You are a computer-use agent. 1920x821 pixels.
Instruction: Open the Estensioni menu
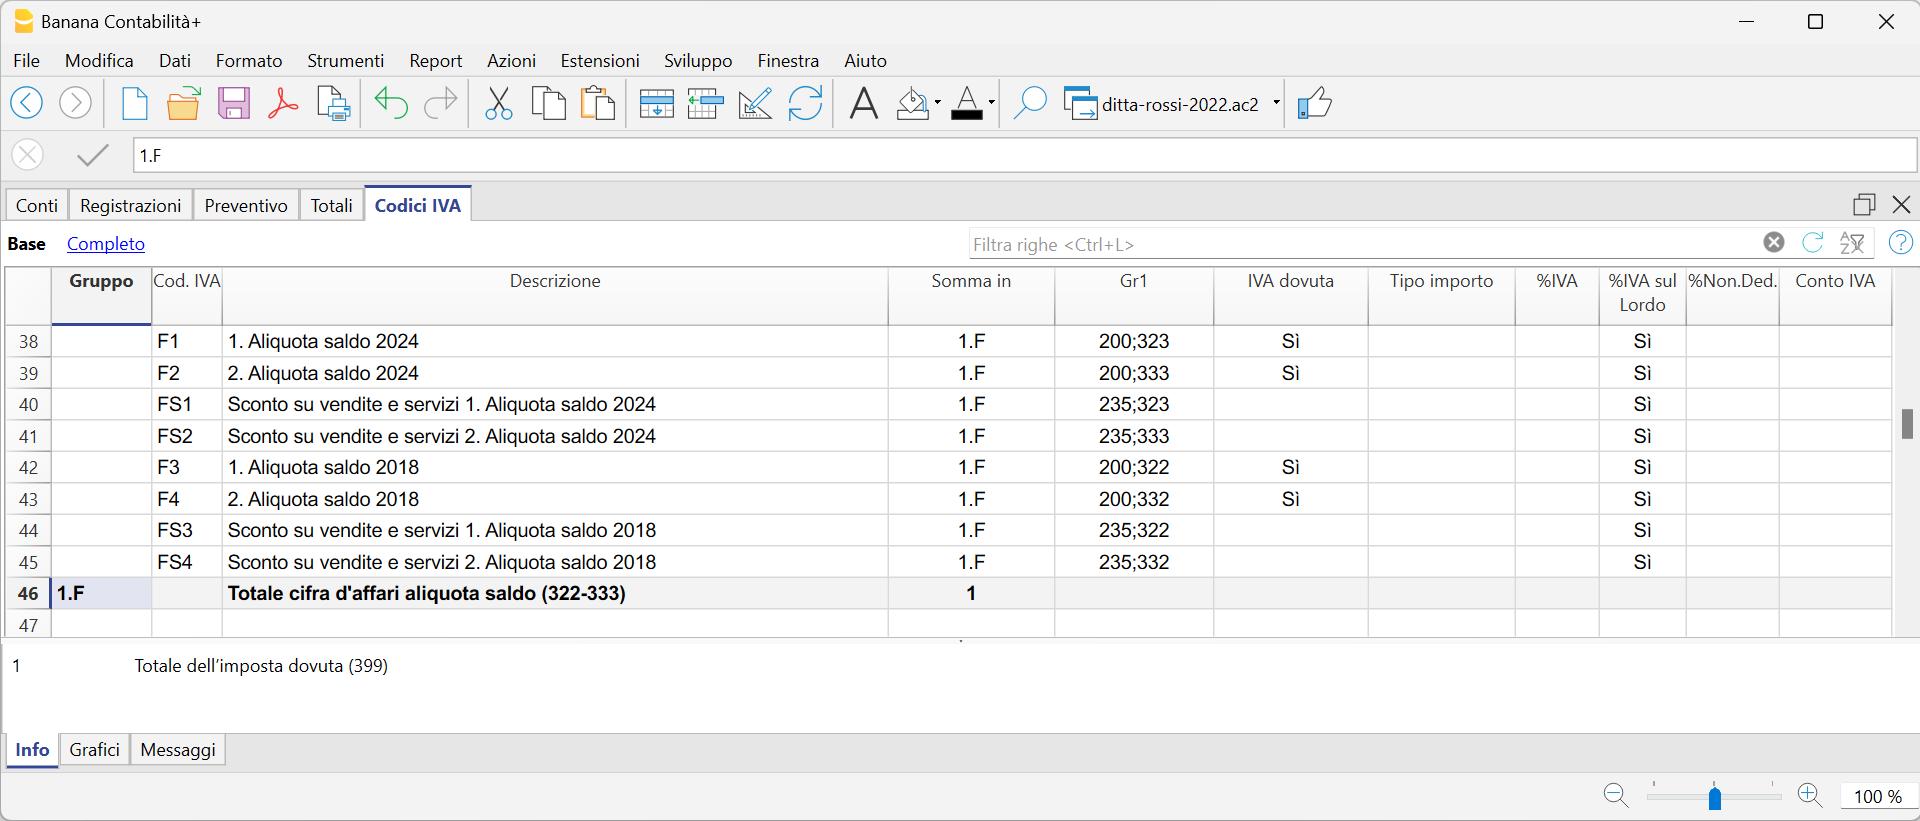[599, 61]
